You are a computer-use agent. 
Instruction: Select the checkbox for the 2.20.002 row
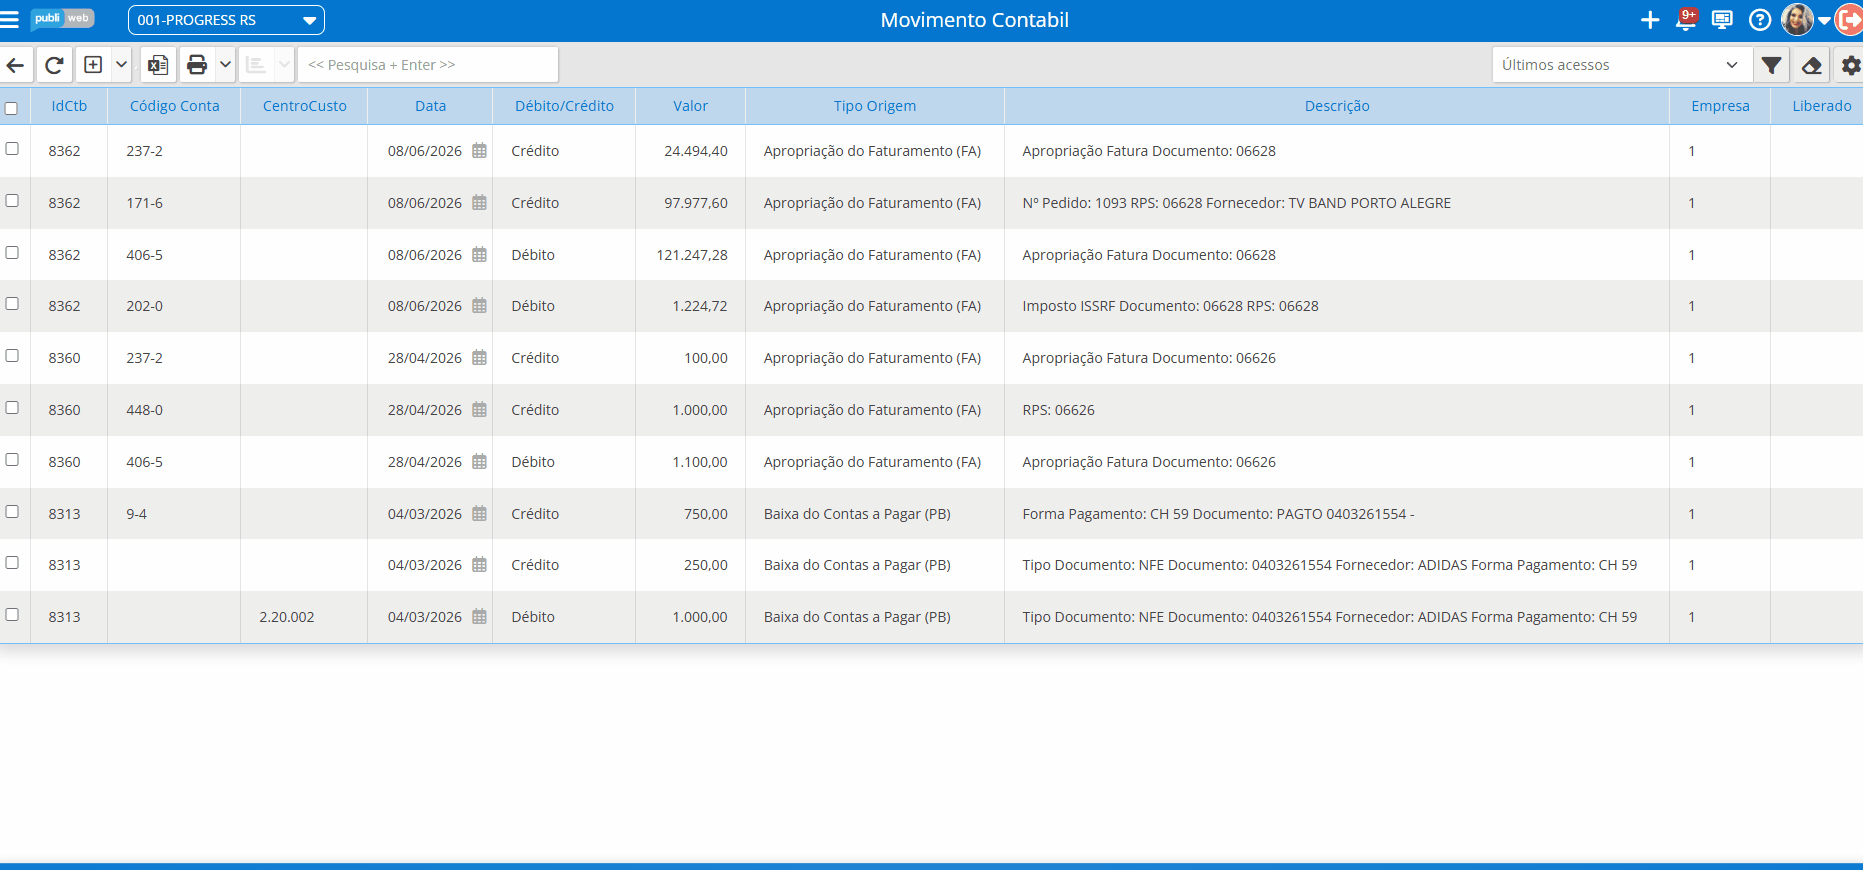12,614
